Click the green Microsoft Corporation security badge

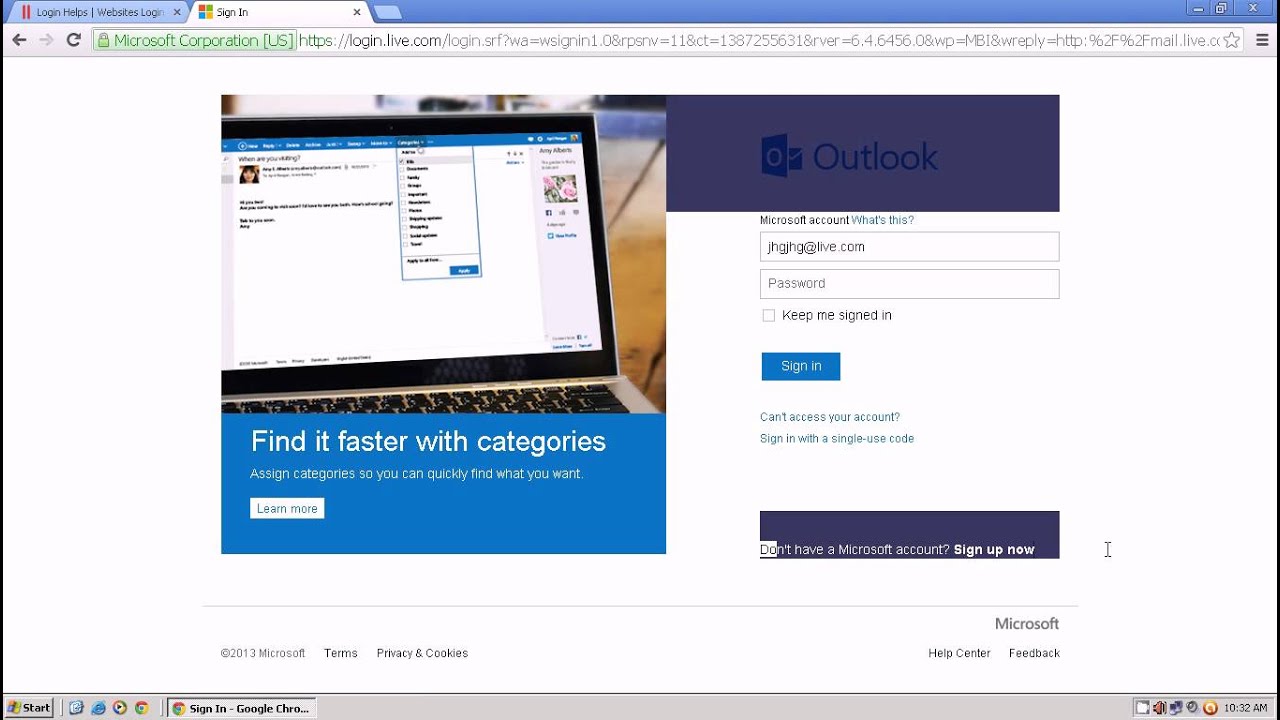click(194, 41)
